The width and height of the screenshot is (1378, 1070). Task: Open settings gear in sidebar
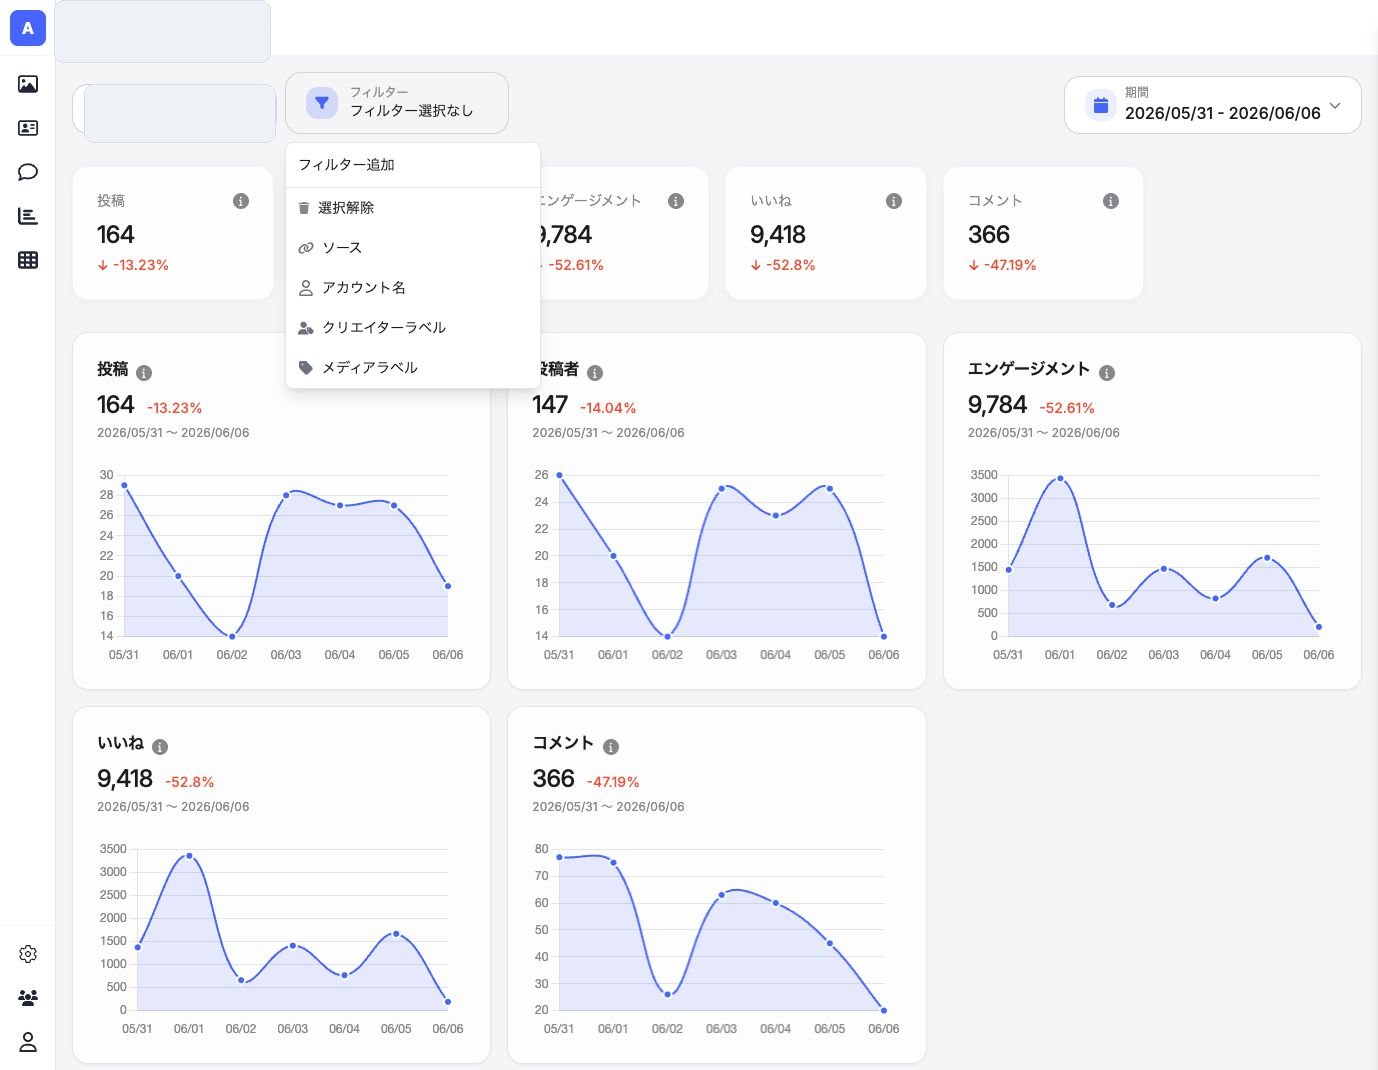pos(28,954)
